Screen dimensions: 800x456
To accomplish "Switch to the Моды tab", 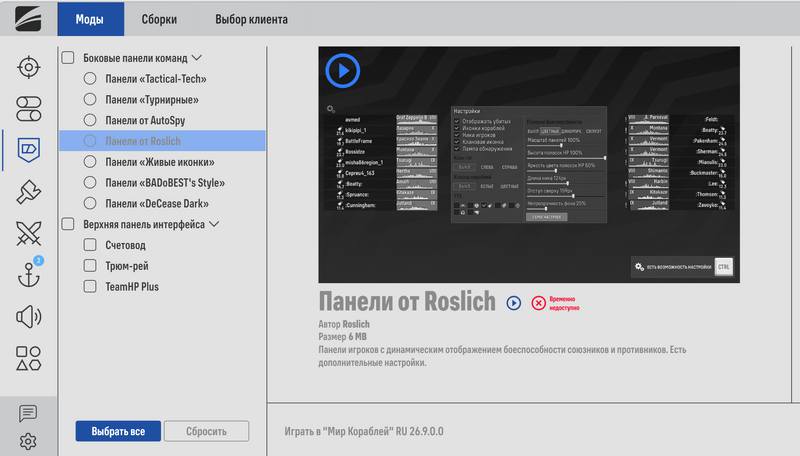I will (x=90, y=19).
